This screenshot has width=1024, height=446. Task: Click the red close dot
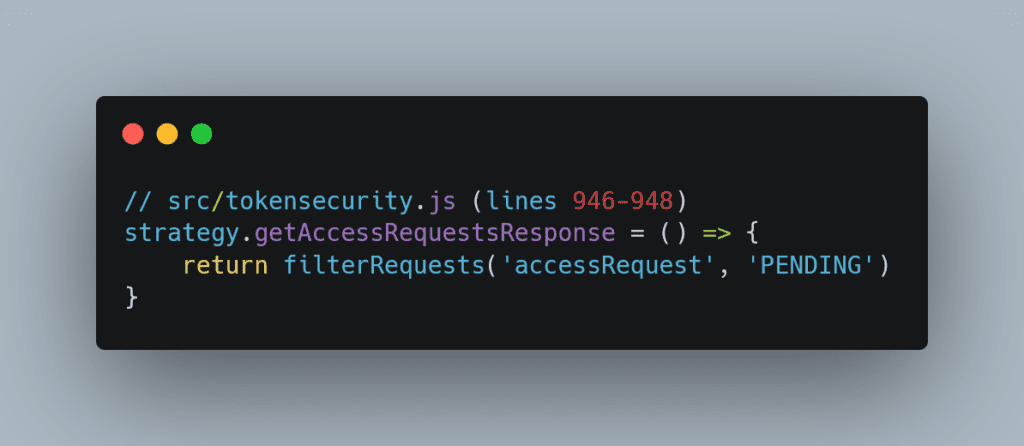pos(133,134)
